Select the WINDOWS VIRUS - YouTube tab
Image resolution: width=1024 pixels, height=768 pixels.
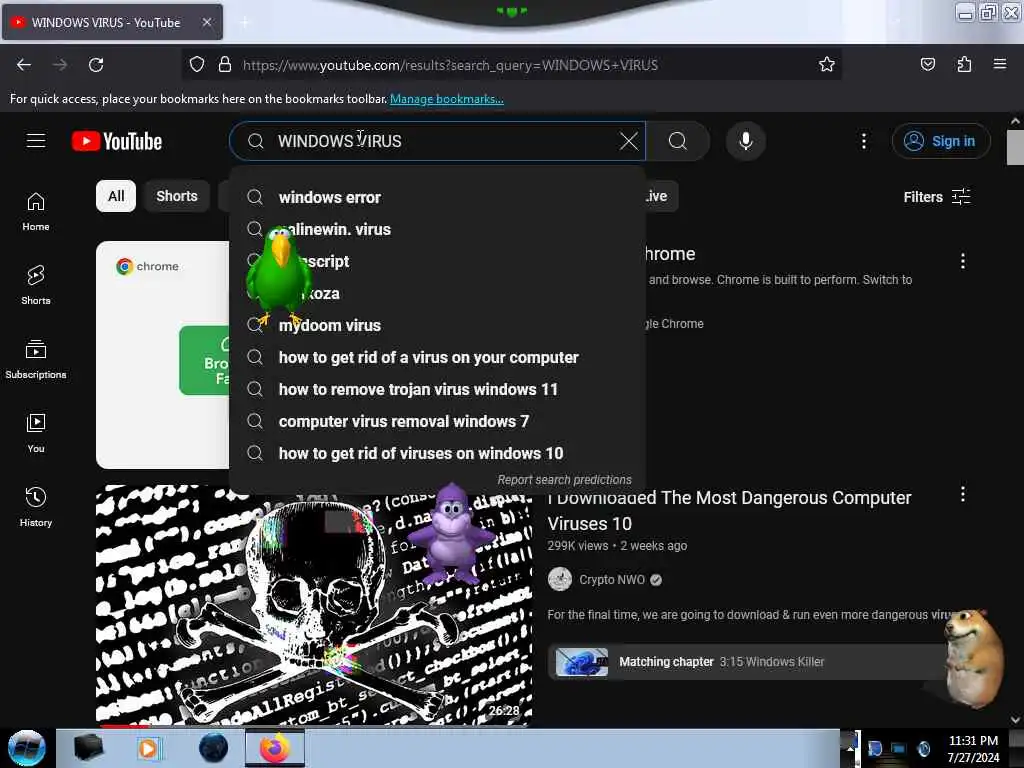112,22
